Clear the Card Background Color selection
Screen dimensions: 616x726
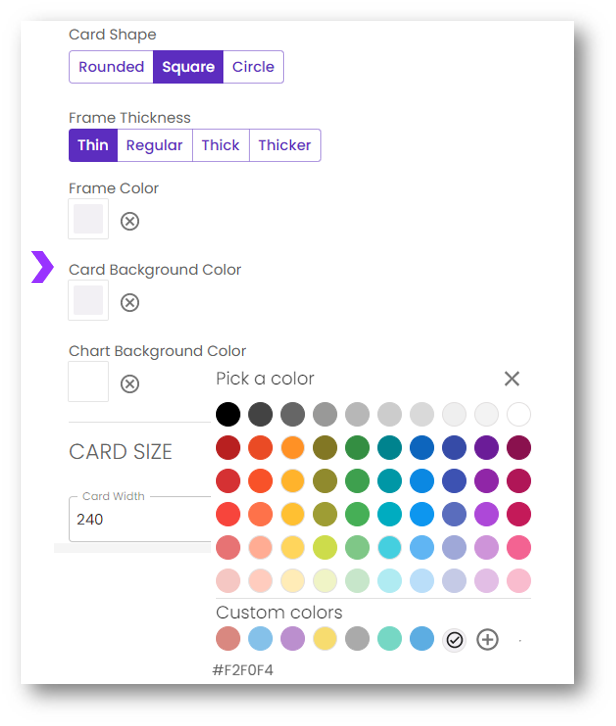coord(130,302)
